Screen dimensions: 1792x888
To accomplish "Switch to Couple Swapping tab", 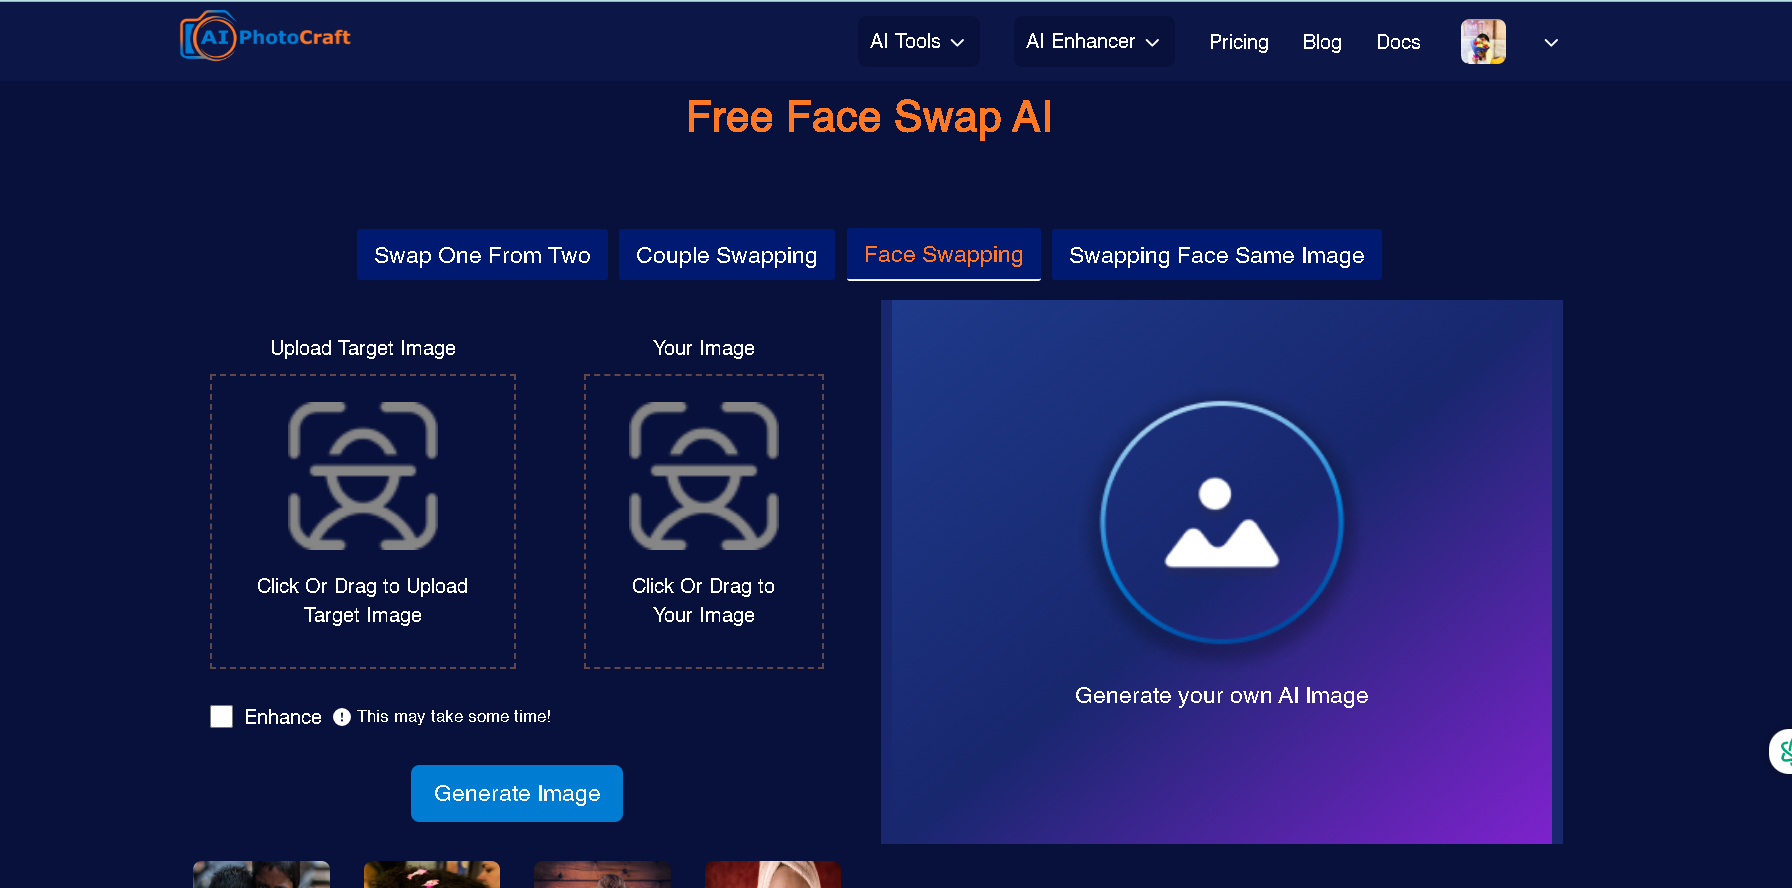I will [726, 255].
